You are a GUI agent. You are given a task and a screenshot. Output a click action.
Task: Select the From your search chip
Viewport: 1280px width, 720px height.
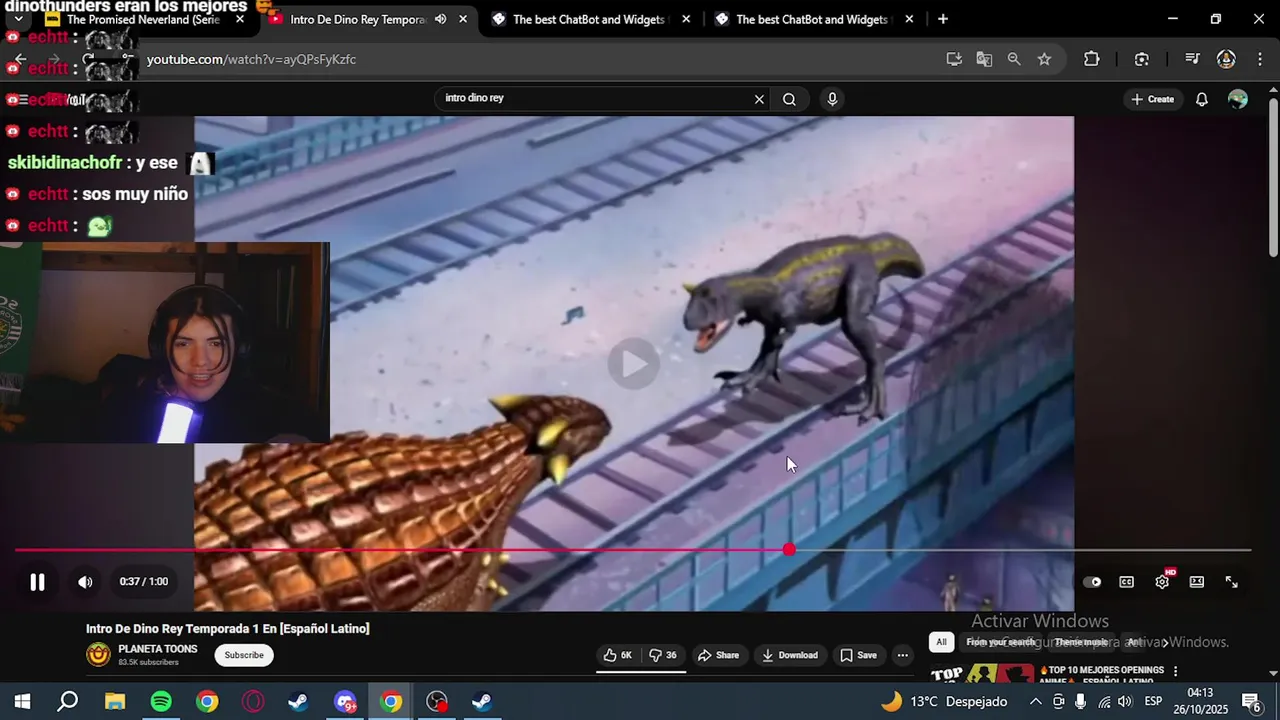tap(1001, 642)
